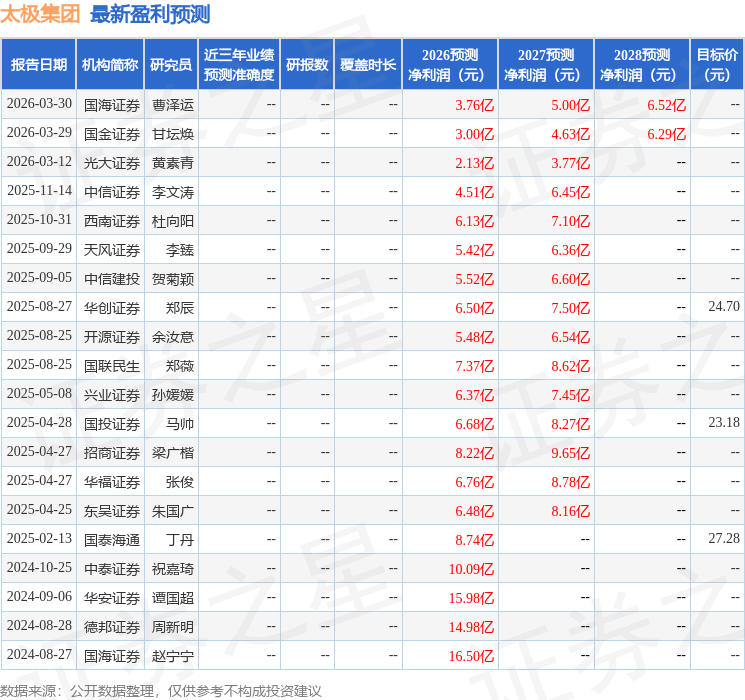This screenshot has width=745, height=700.
Task: Click the 光大证券 institution cell
Action: tap(112, 163)
